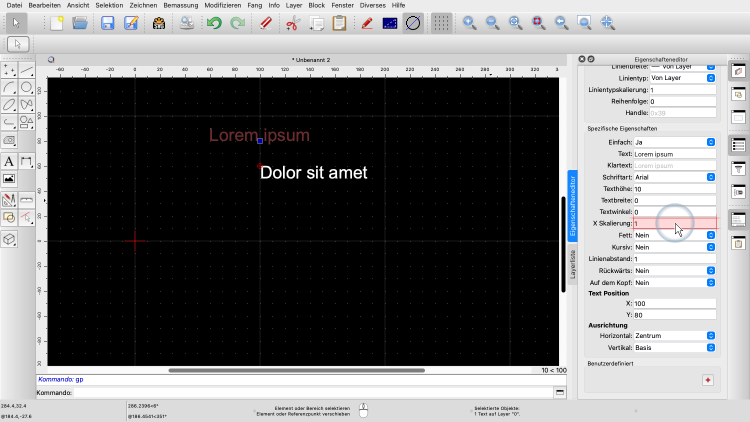This screenshot has height=422, width=750.
Task: Select the Insert Image tool
Action: pyautogui.click(x=9, y=178)
